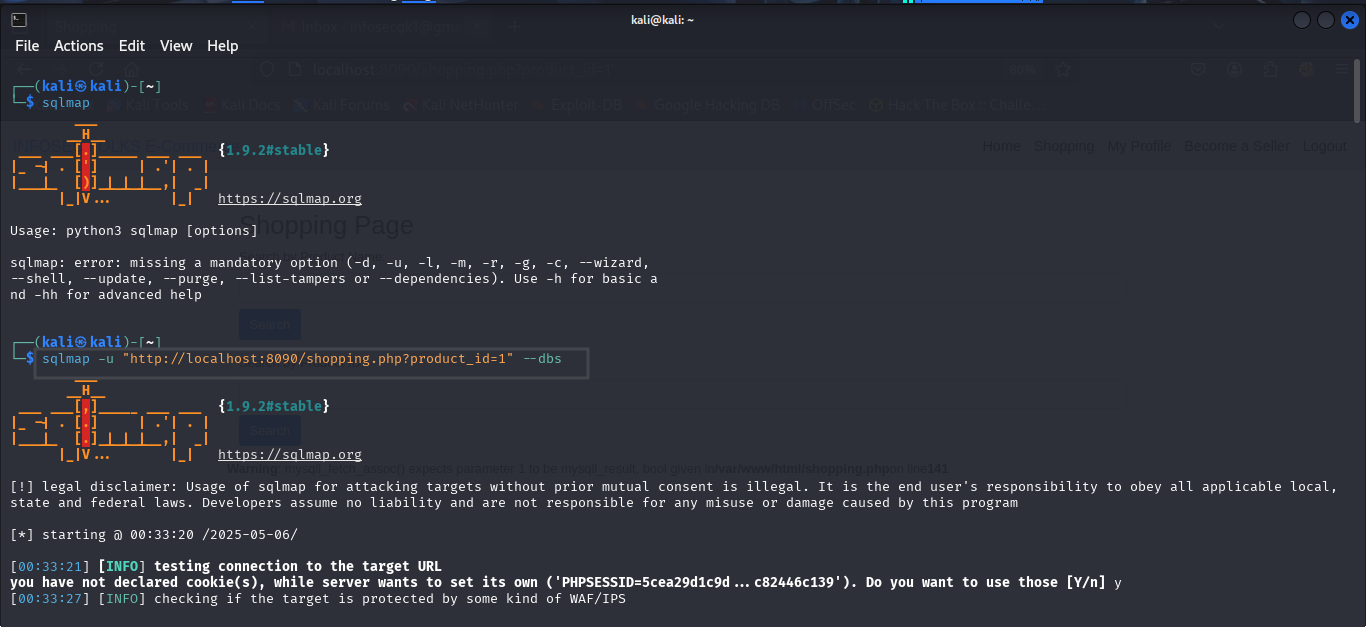The image size is (1366, 627).
Task: Minimize the kali@kali terminal window
Action: [x=1302, y=20]
